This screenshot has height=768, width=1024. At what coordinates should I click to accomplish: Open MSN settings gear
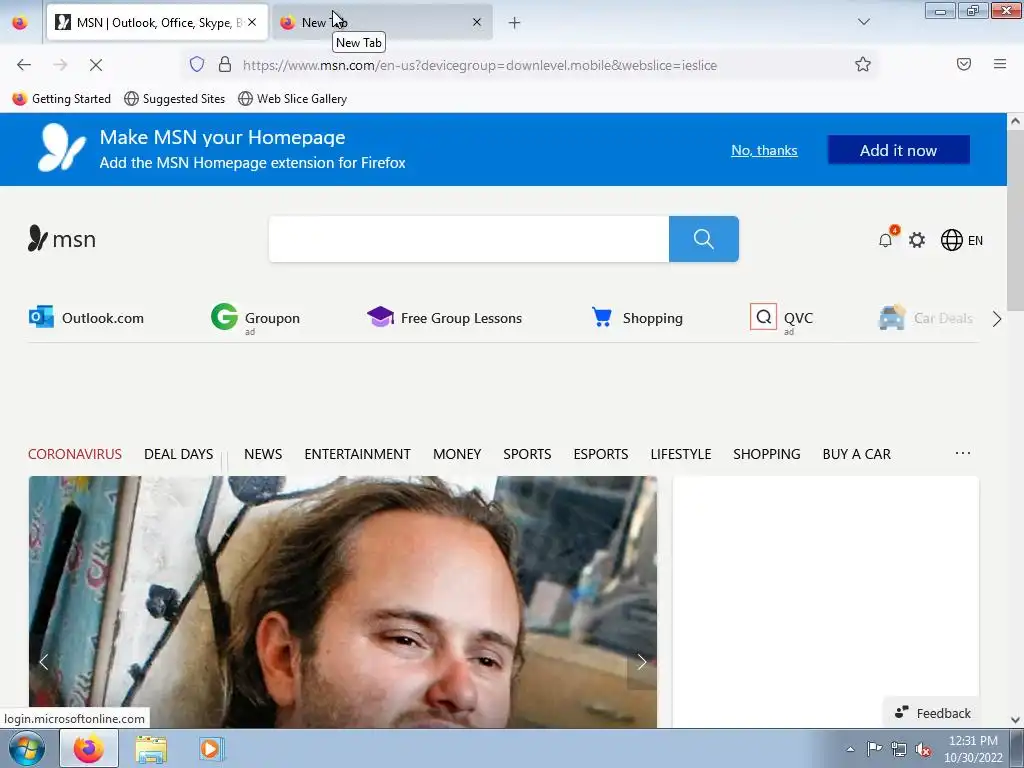[x=917, y=240]
